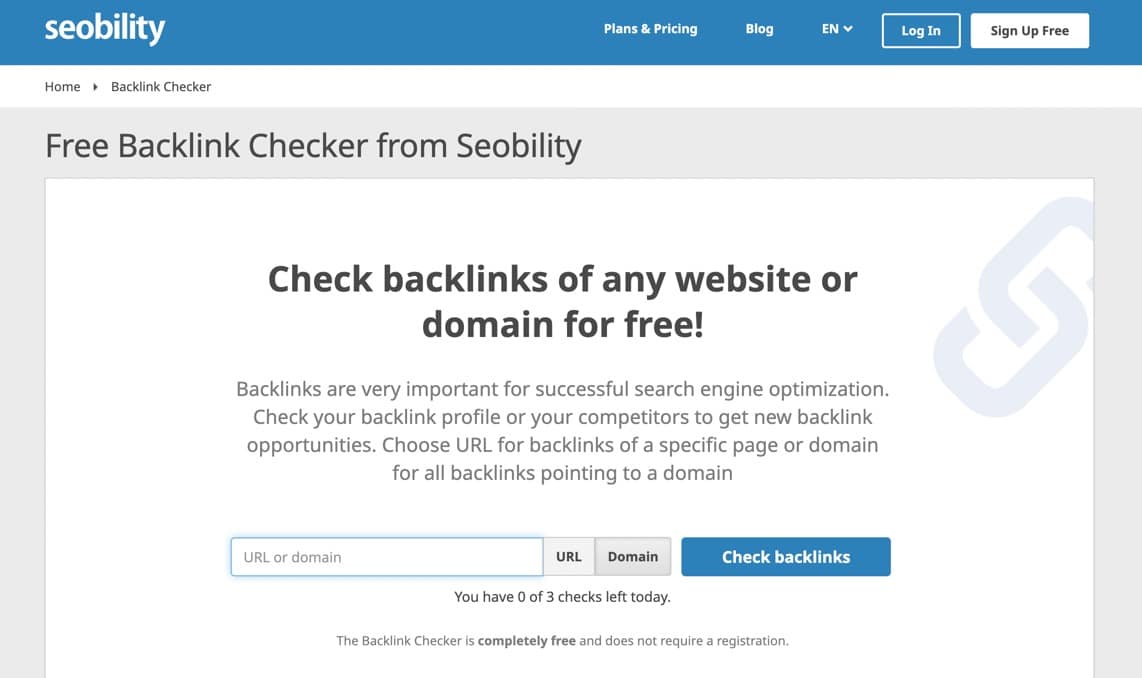Open Plans & Pricing page
Viewport: 1142px width, 678px height.
(650, 29)
